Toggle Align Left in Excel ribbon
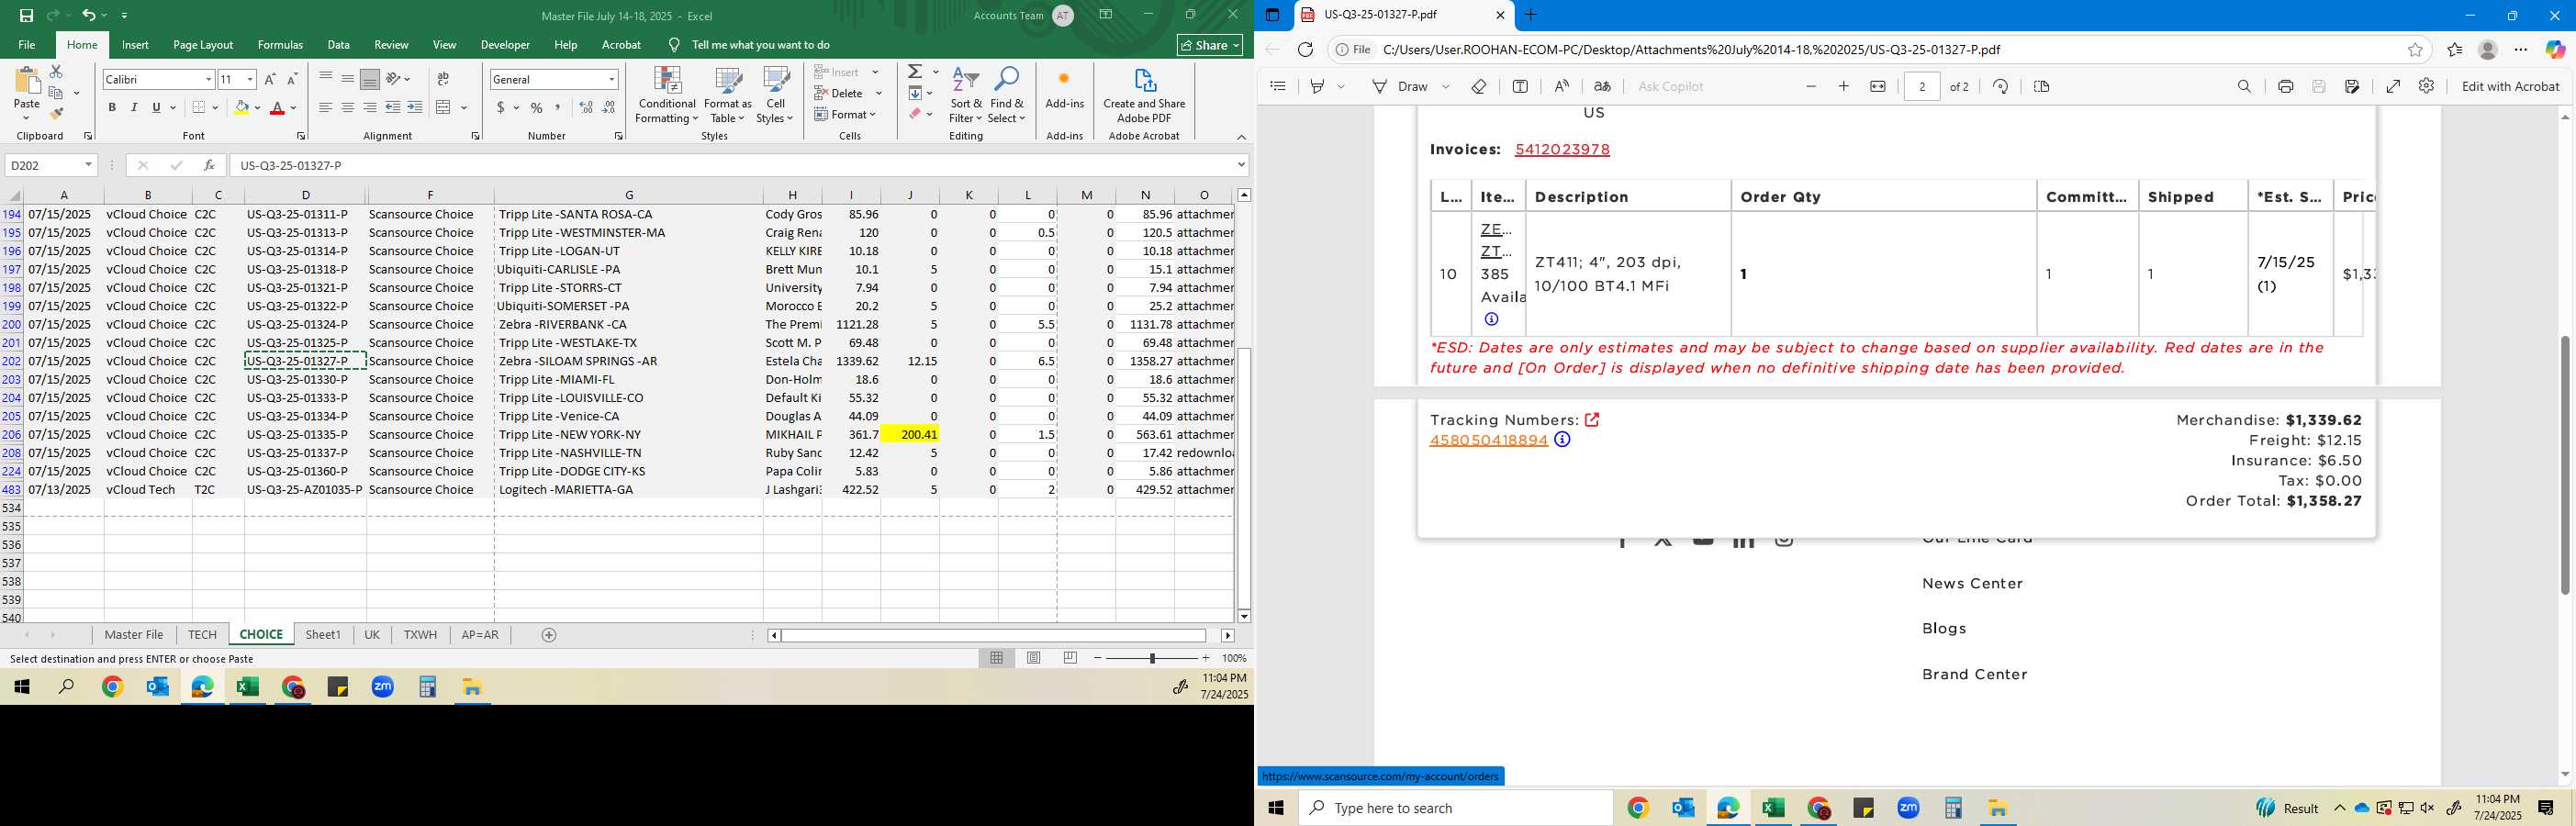 [326, 108]
